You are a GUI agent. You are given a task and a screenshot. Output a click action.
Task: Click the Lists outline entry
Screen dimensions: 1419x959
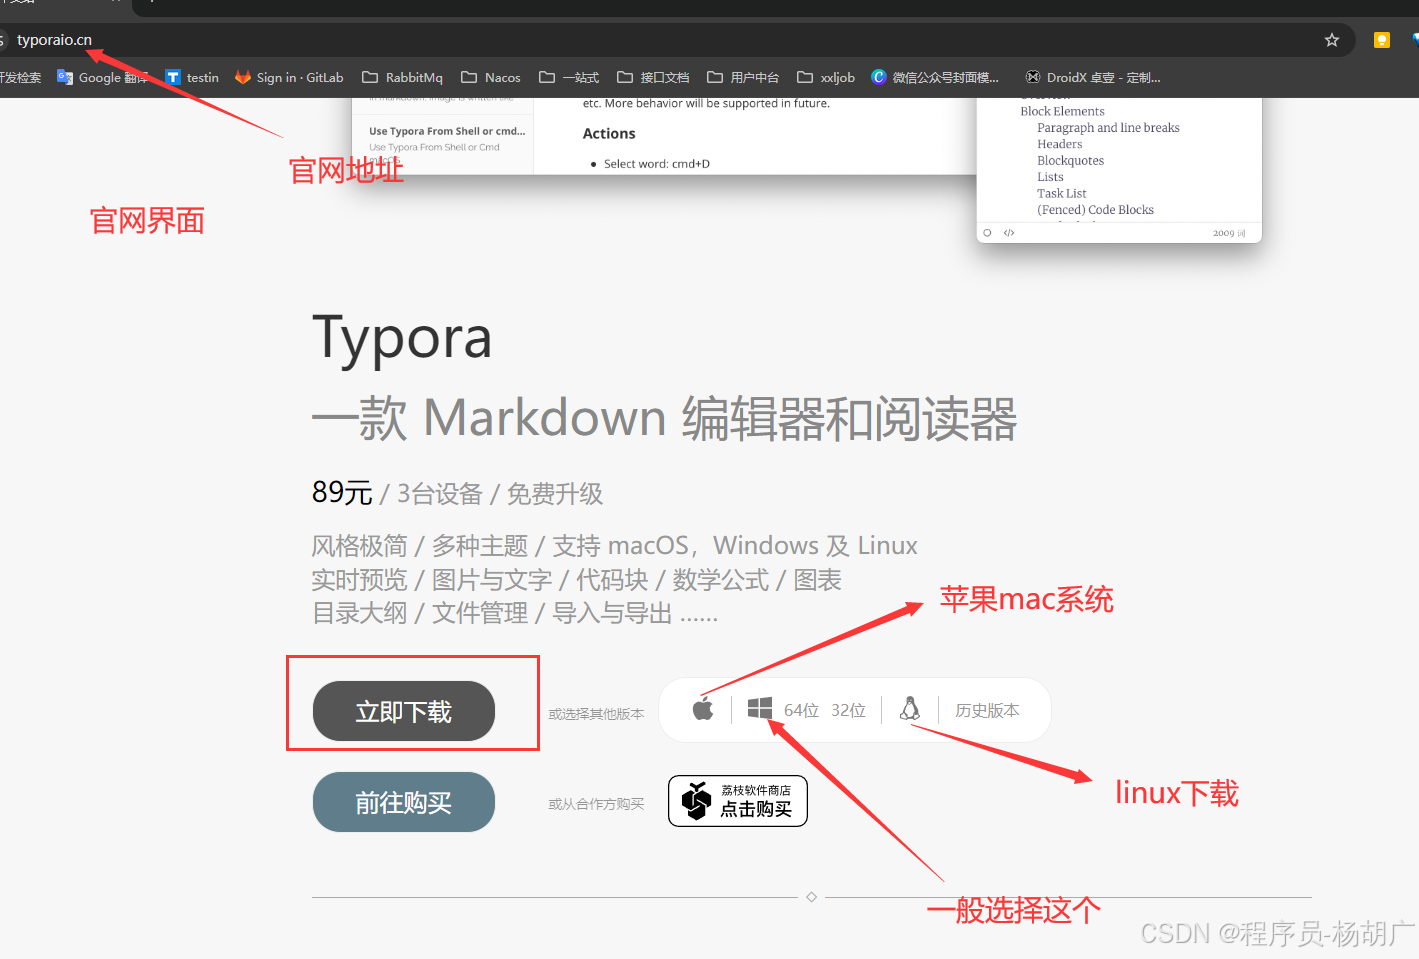tap(1050, 176)
